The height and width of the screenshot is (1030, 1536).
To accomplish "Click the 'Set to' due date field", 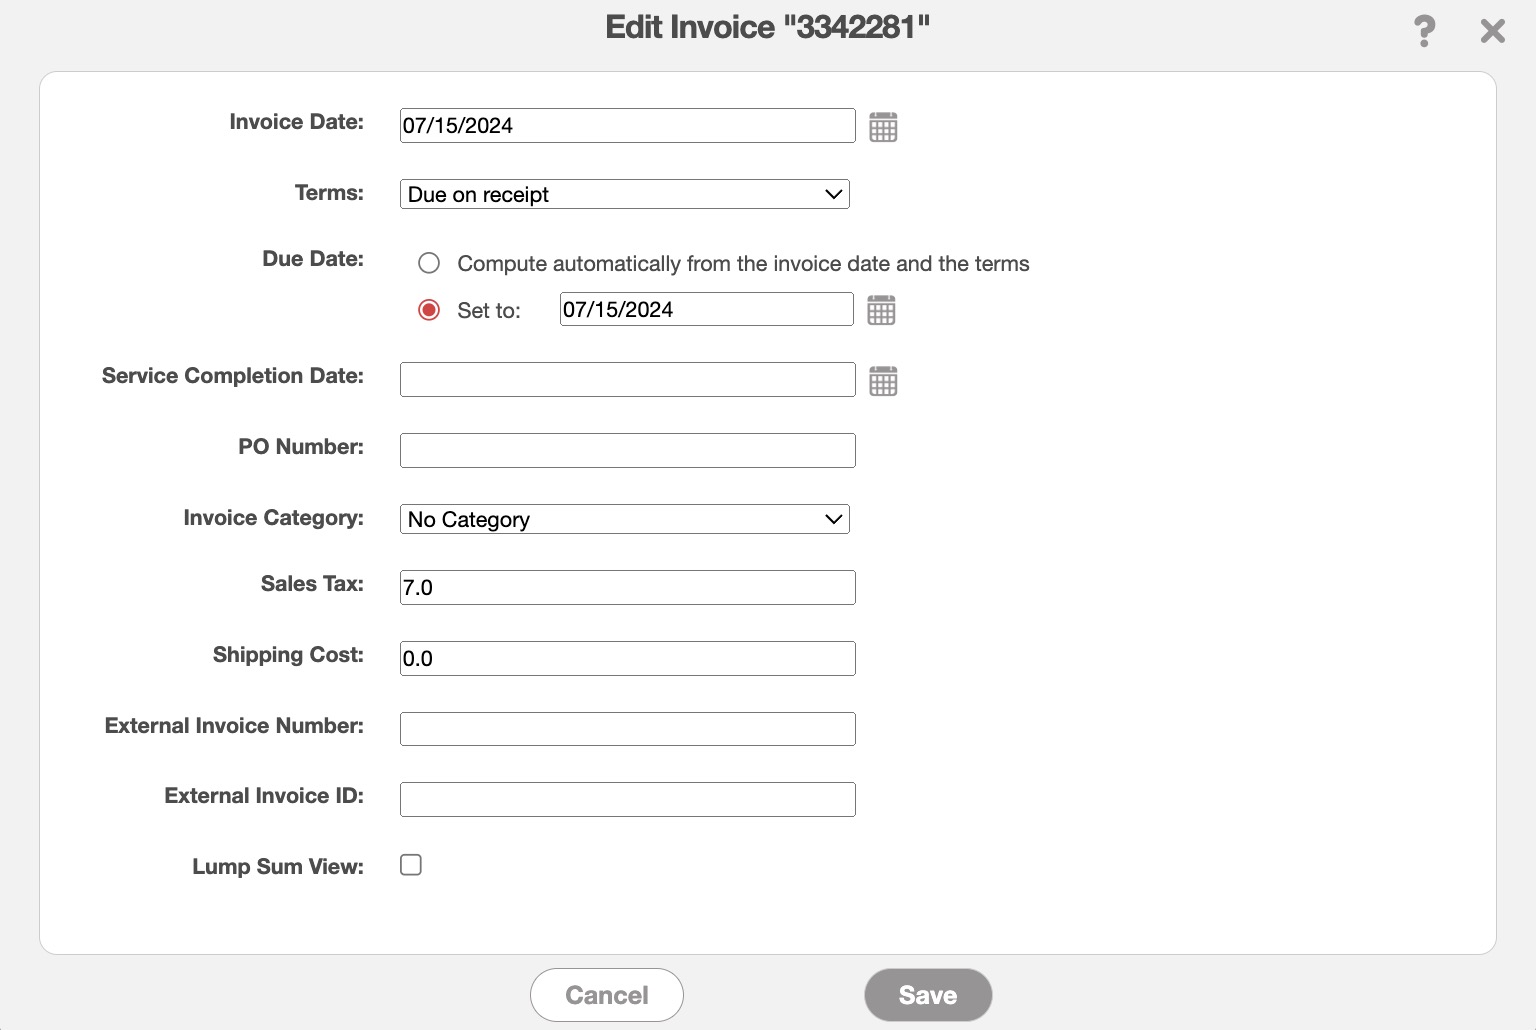I will 706,310.
